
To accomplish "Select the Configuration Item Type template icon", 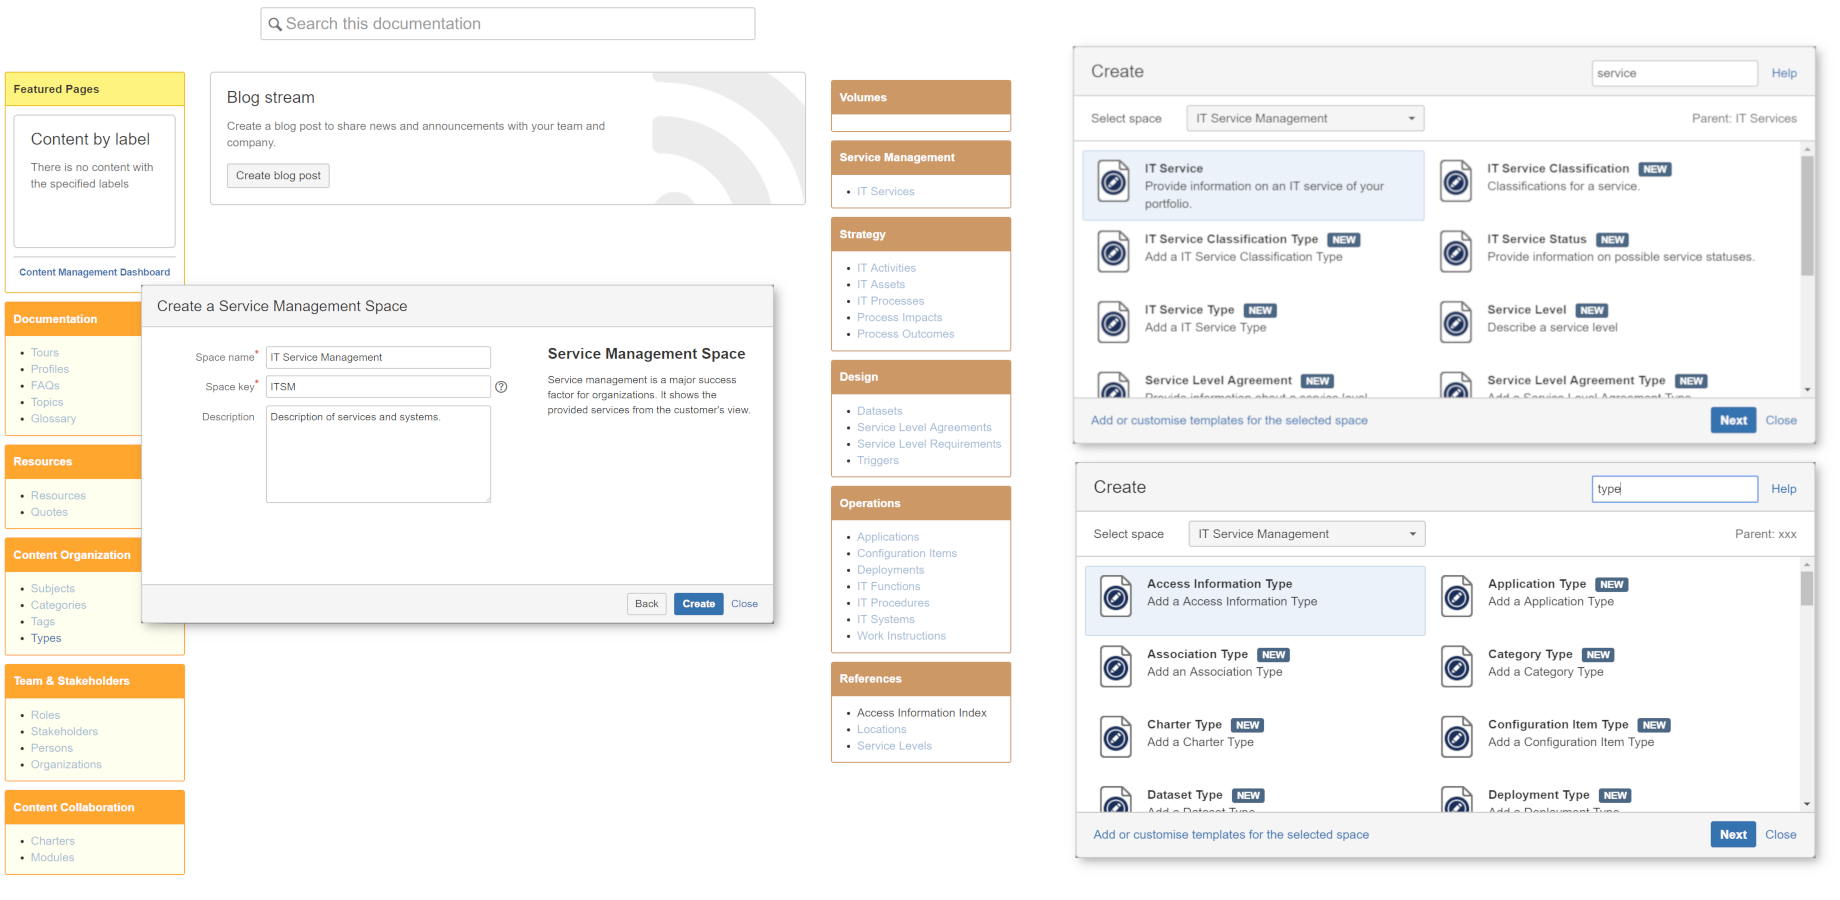I will (x=1457, y=736).
